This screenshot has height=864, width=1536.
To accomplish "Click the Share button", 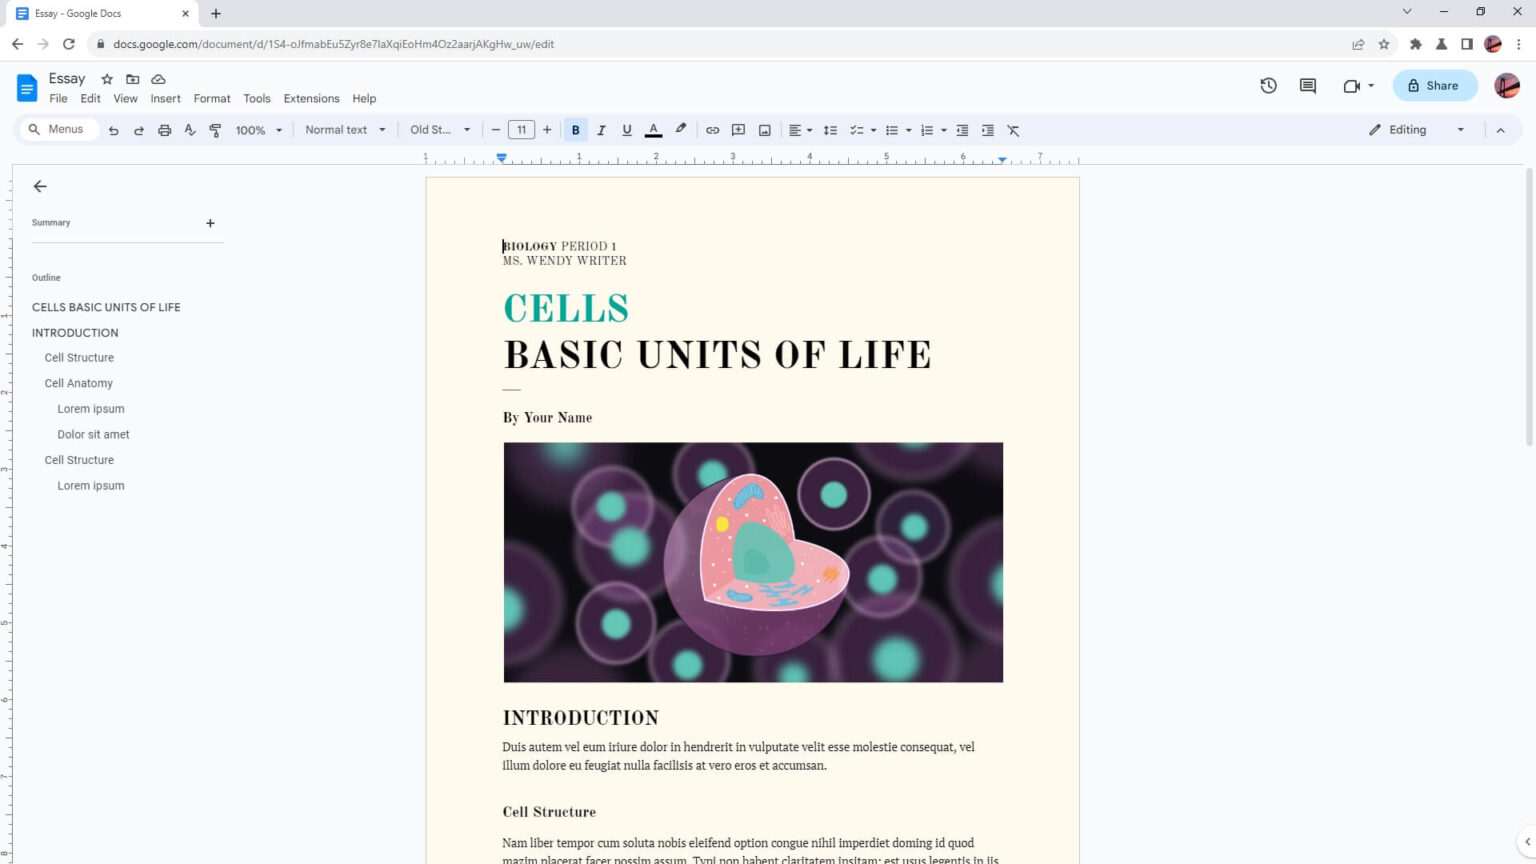I will pos(1434,85).
